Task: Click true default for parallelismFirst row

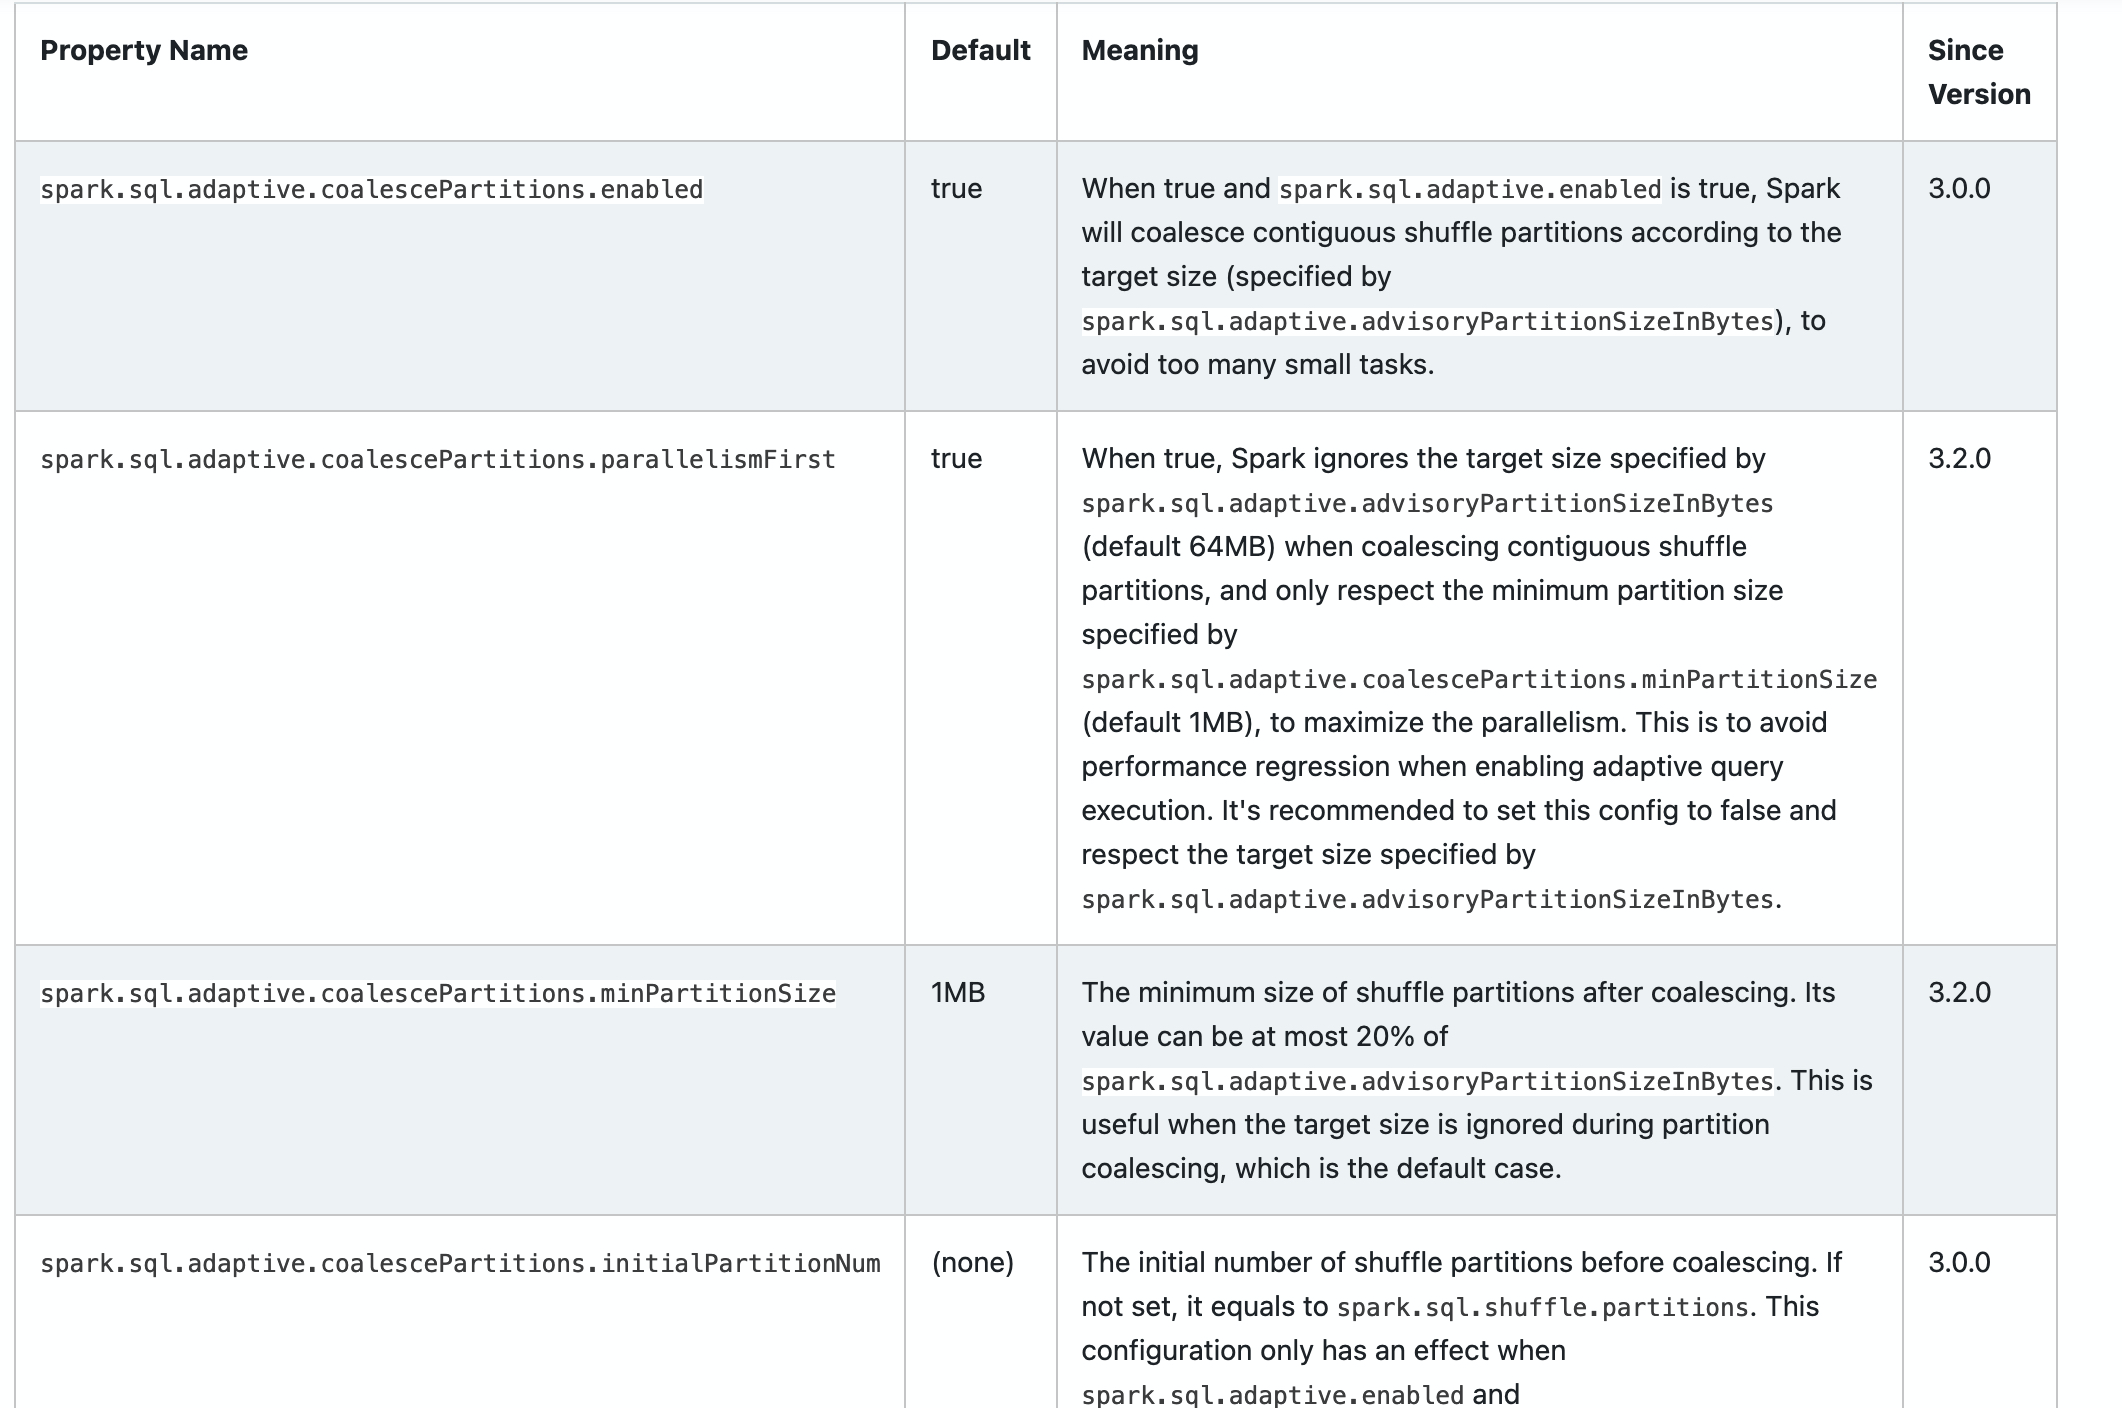Action: point(956,458)
